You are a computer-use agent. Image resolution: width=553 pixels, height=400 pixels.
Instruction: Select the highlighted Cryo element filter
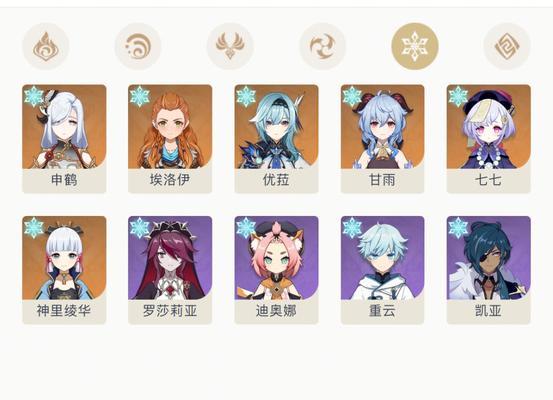point(415,46)
